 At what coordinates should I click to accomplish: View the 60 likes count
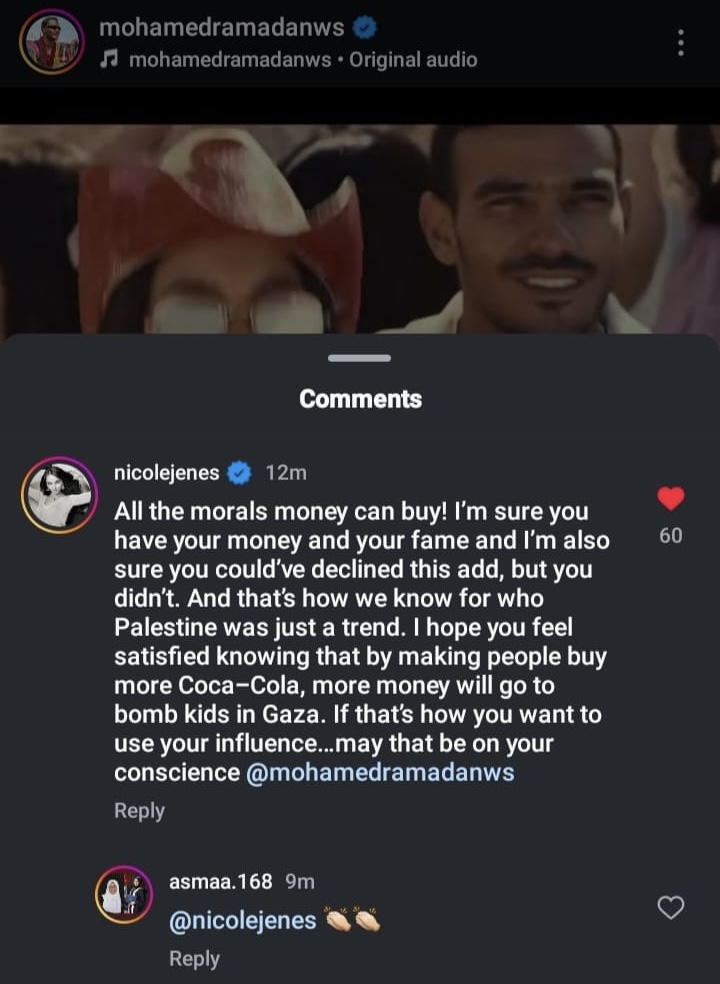(x=671, y=536)
